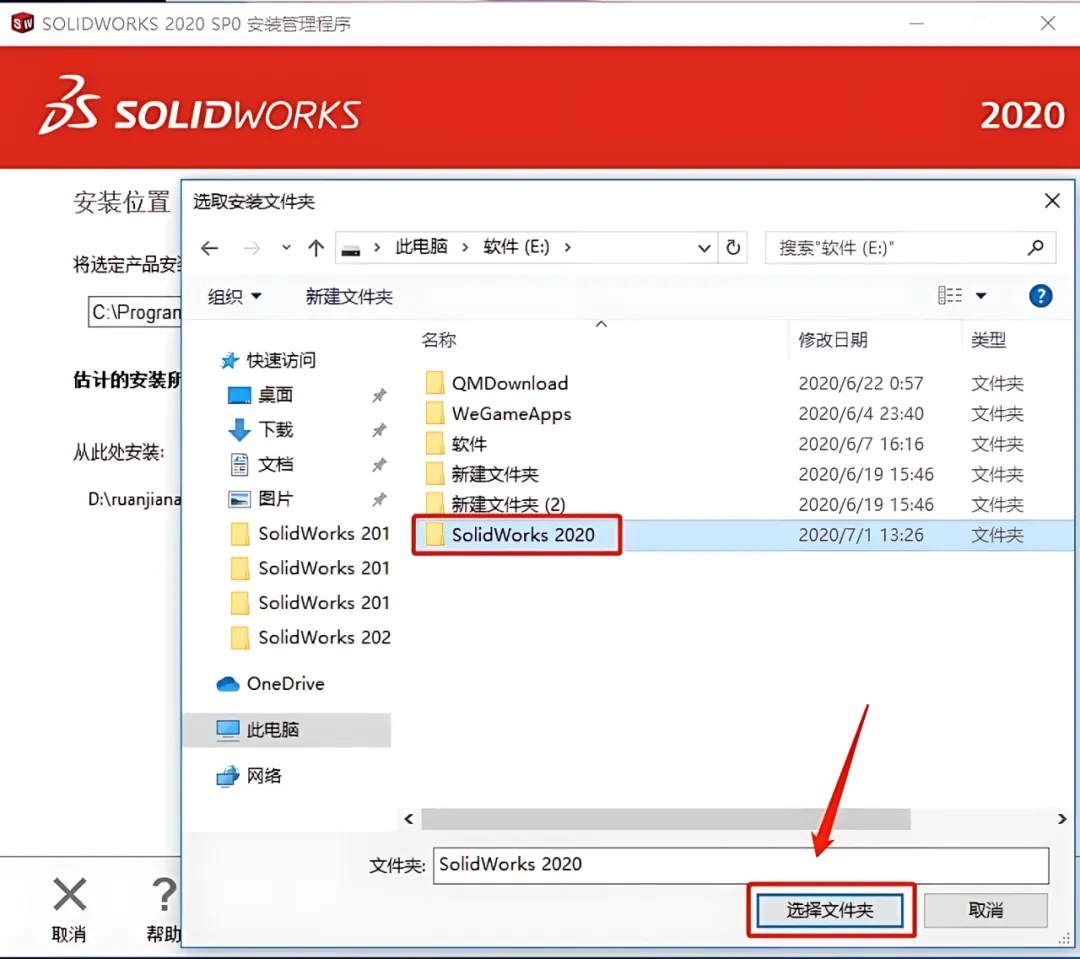Close the 选取安装文件夹 dialog
The image size is (1080, 959).
(1052, 200)
